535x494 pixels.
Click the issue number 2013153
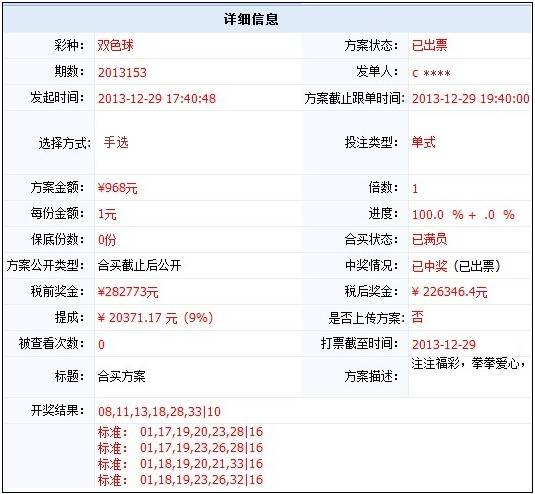[x=122, y=72]
